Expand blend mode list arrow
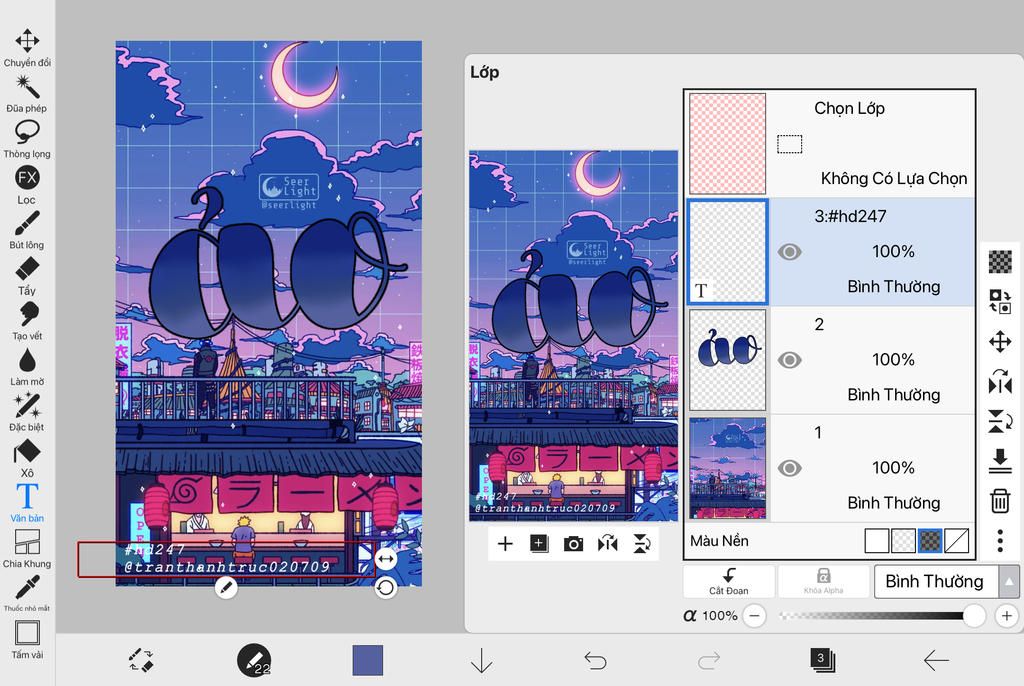Viewport: 1024px width, 686px height. tap(1009, 581)
